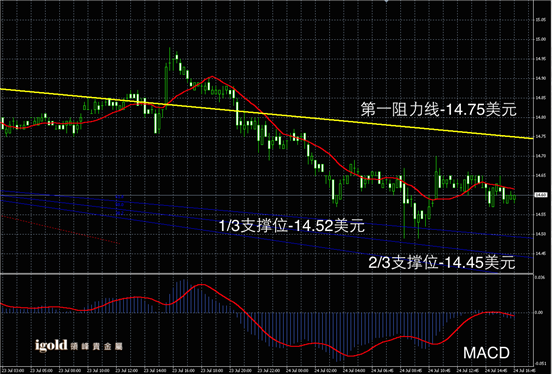Select the red moving average line peak

(212, 76)
